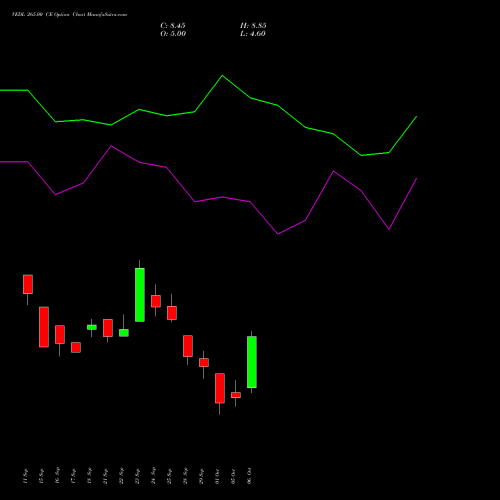Select the '29 Sep' date axis label

[x=201, y=476]
